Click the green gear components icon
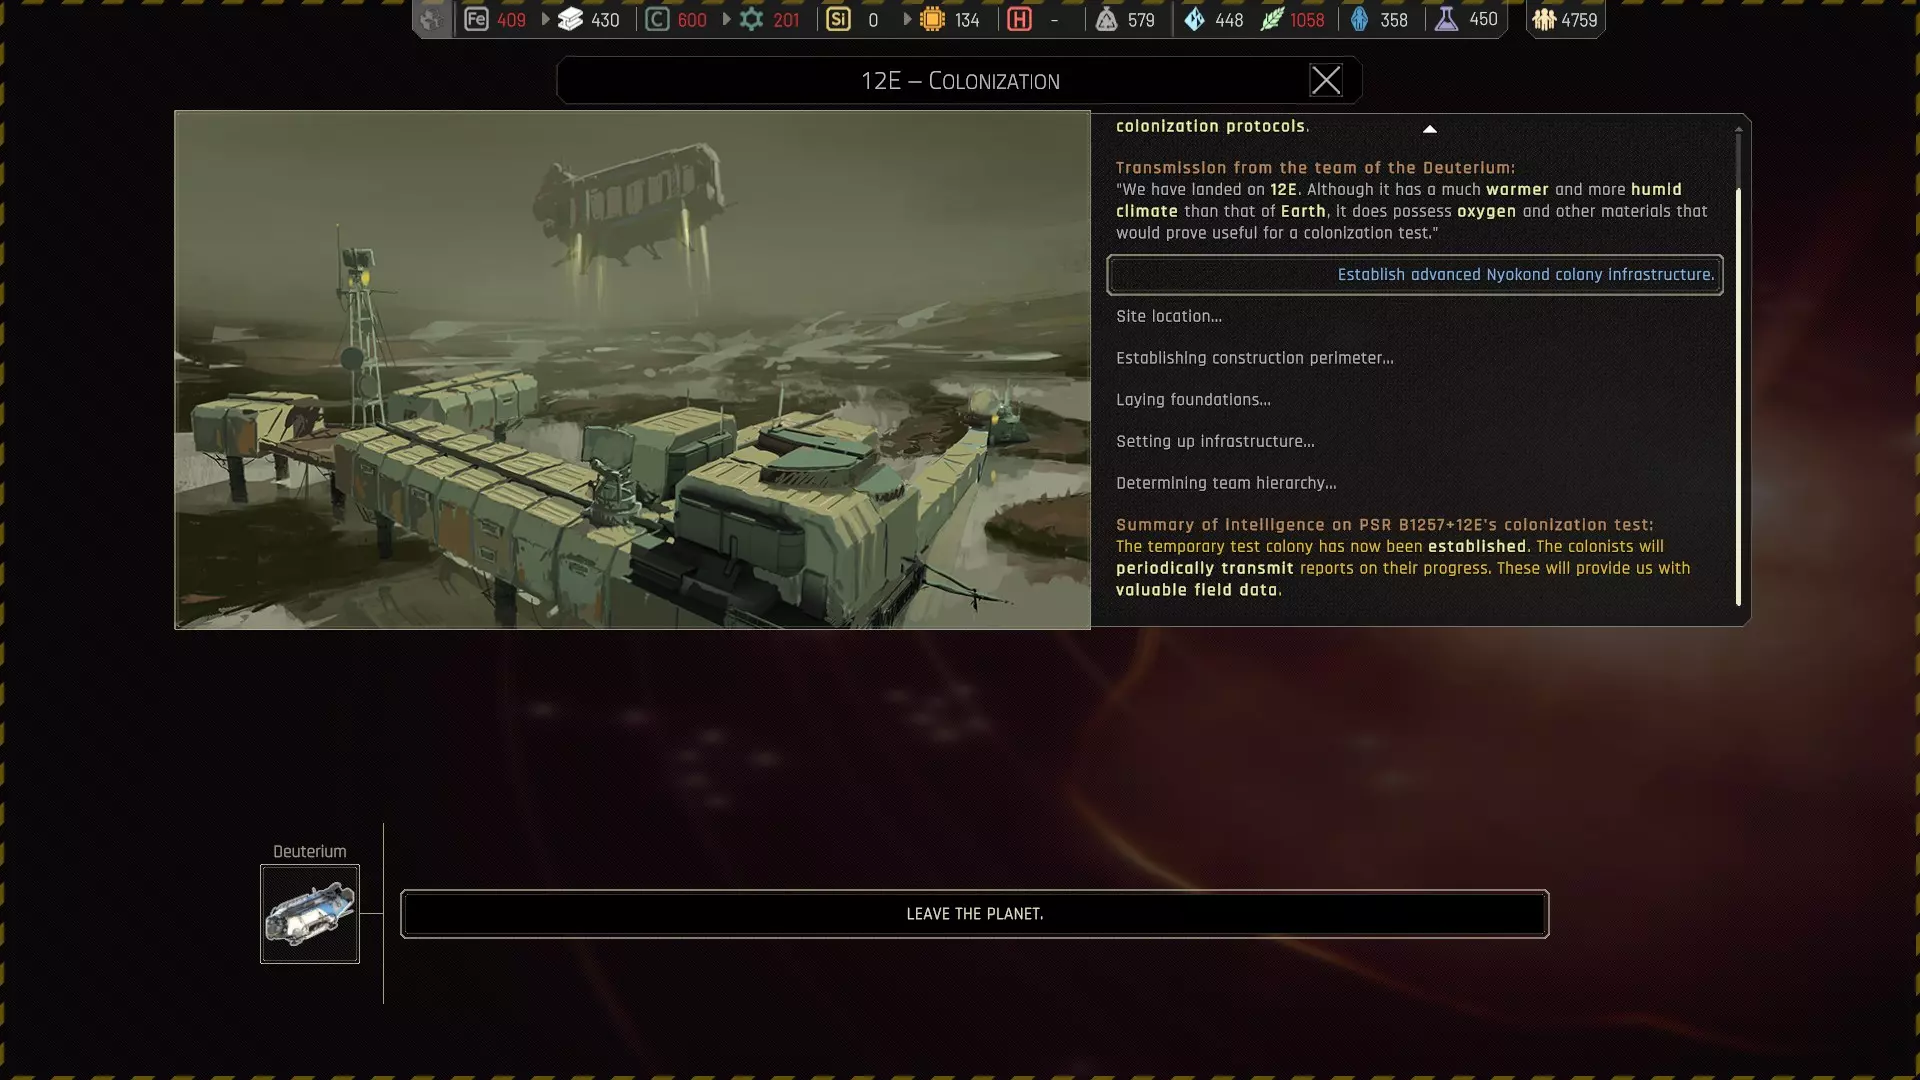The height and width of the screenshot is (1080, 1920). coord(751,19)
